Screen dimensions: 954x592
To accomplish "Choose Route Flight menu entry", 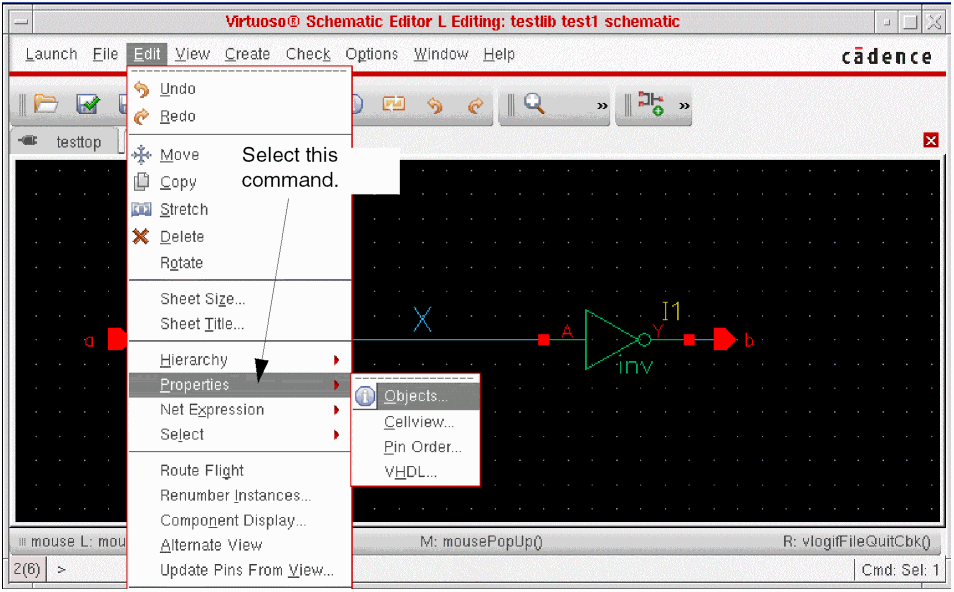I will (240, 471).
